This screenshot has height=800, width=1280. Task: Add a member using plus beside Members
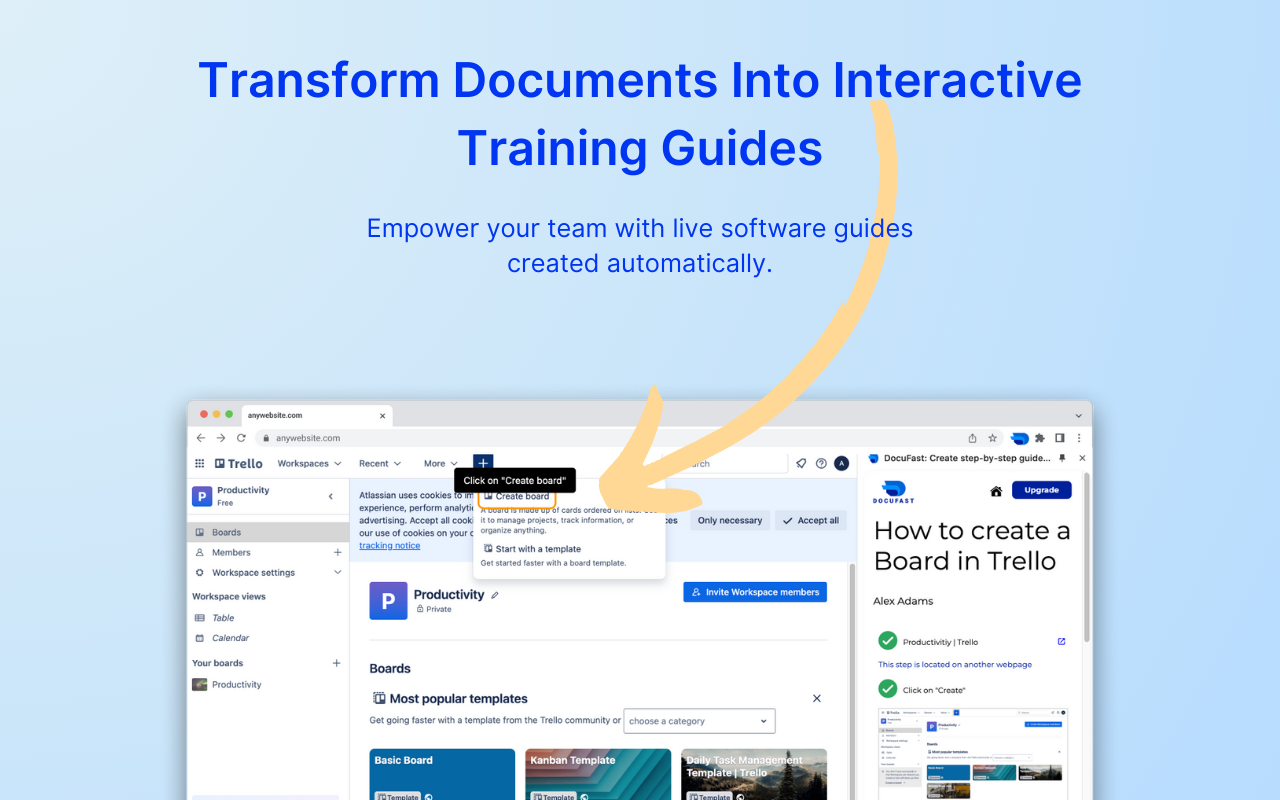tap(337, 552)
